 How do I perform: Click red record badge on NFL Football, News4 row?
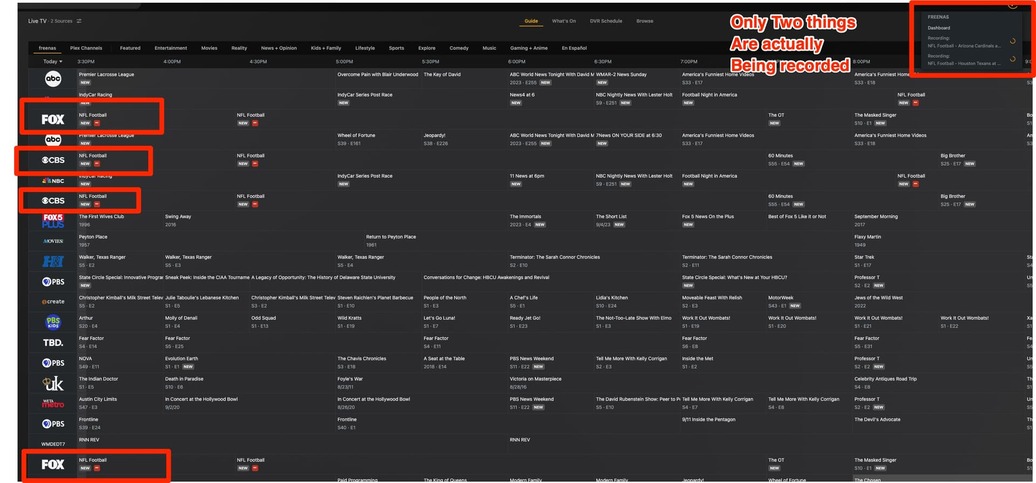click(916, 103)
